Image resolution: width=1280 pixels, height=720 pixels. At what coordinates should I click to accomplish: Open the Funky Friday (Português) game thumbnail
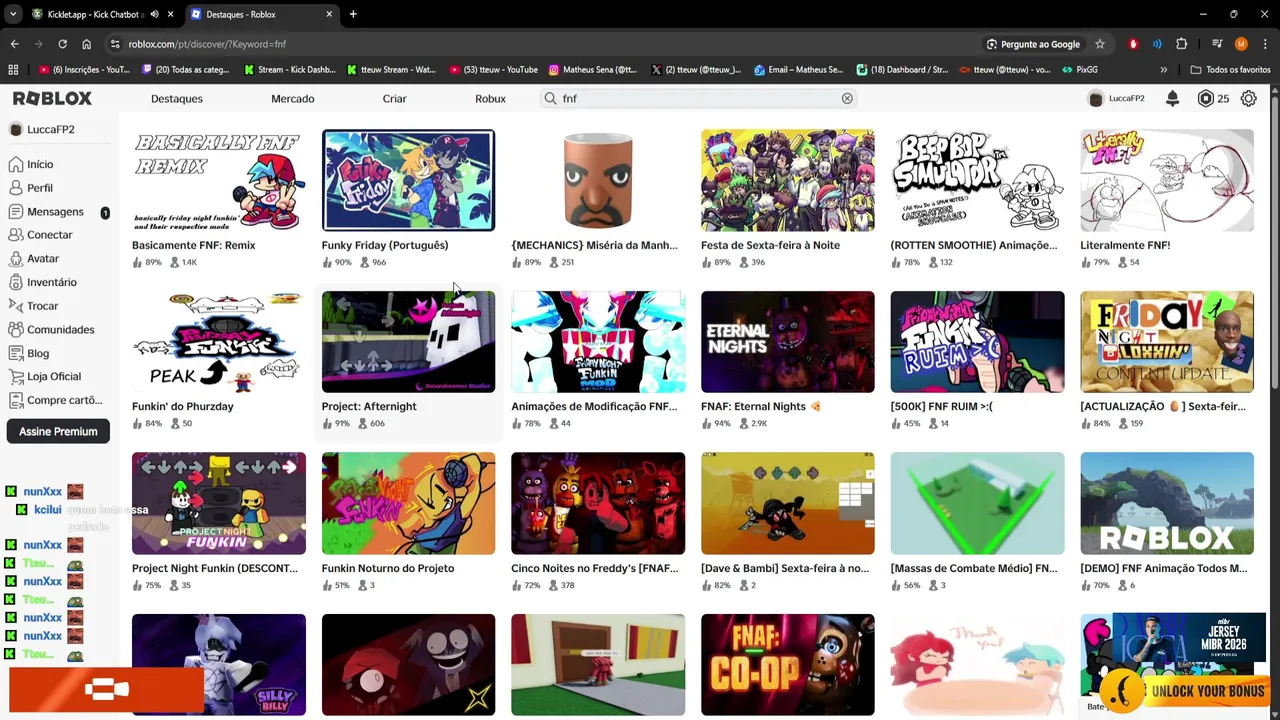408,180
